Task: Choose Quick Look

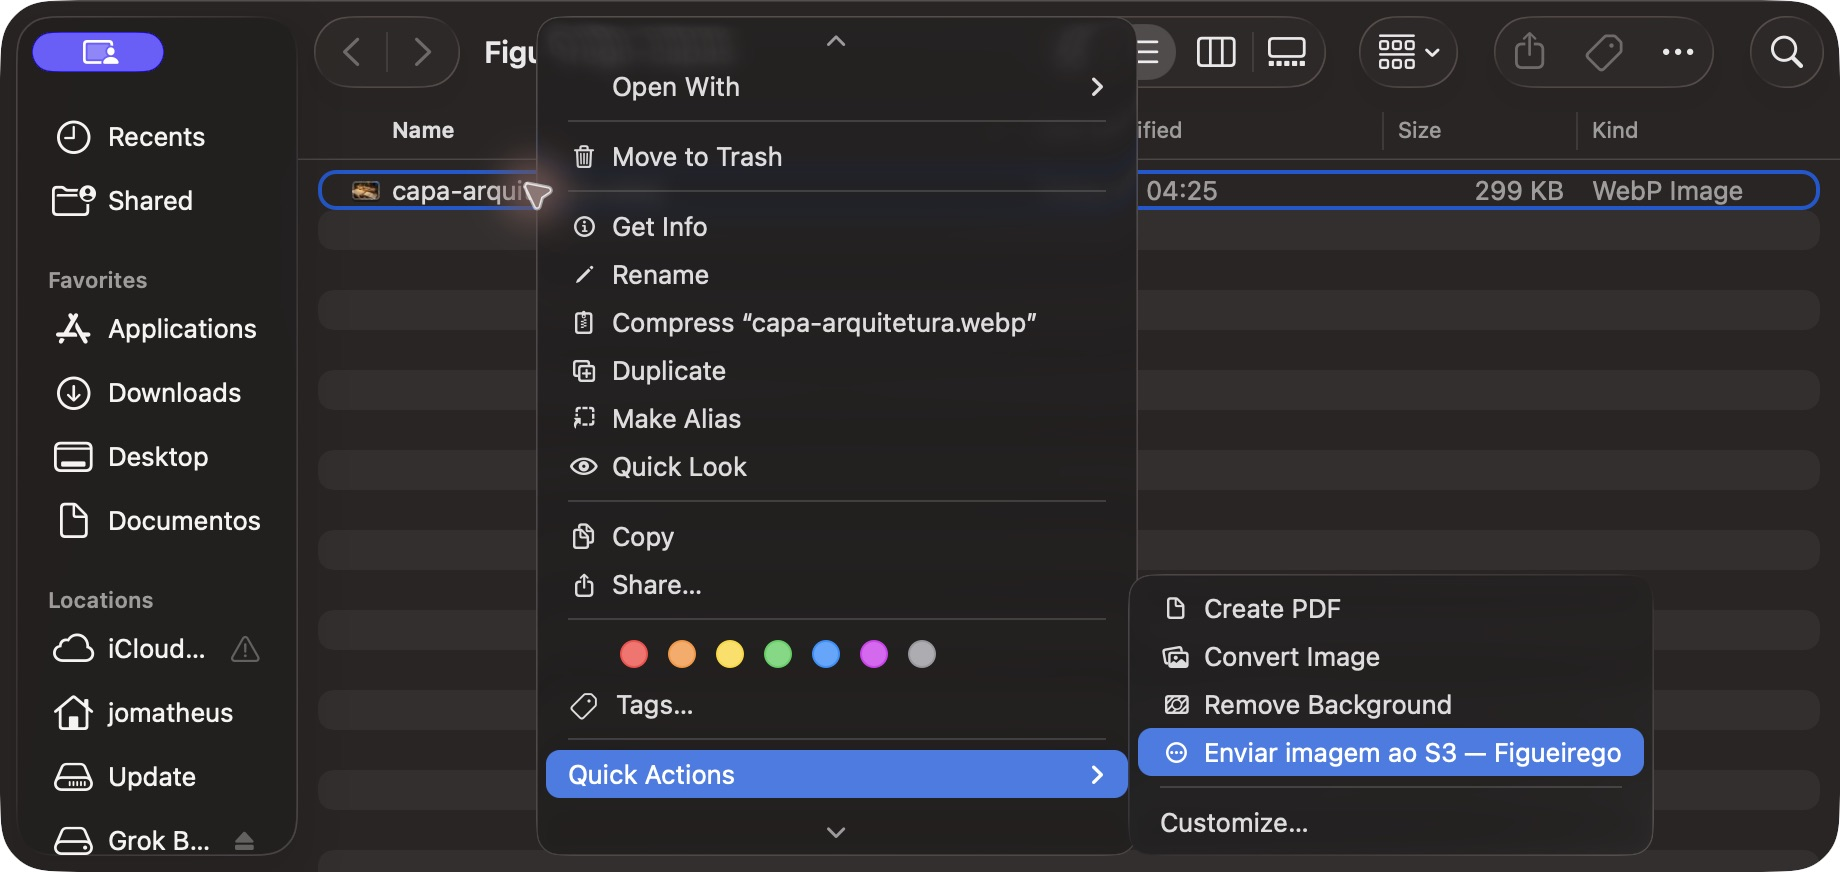Action: pyautogui.click(x=836, y=467)
